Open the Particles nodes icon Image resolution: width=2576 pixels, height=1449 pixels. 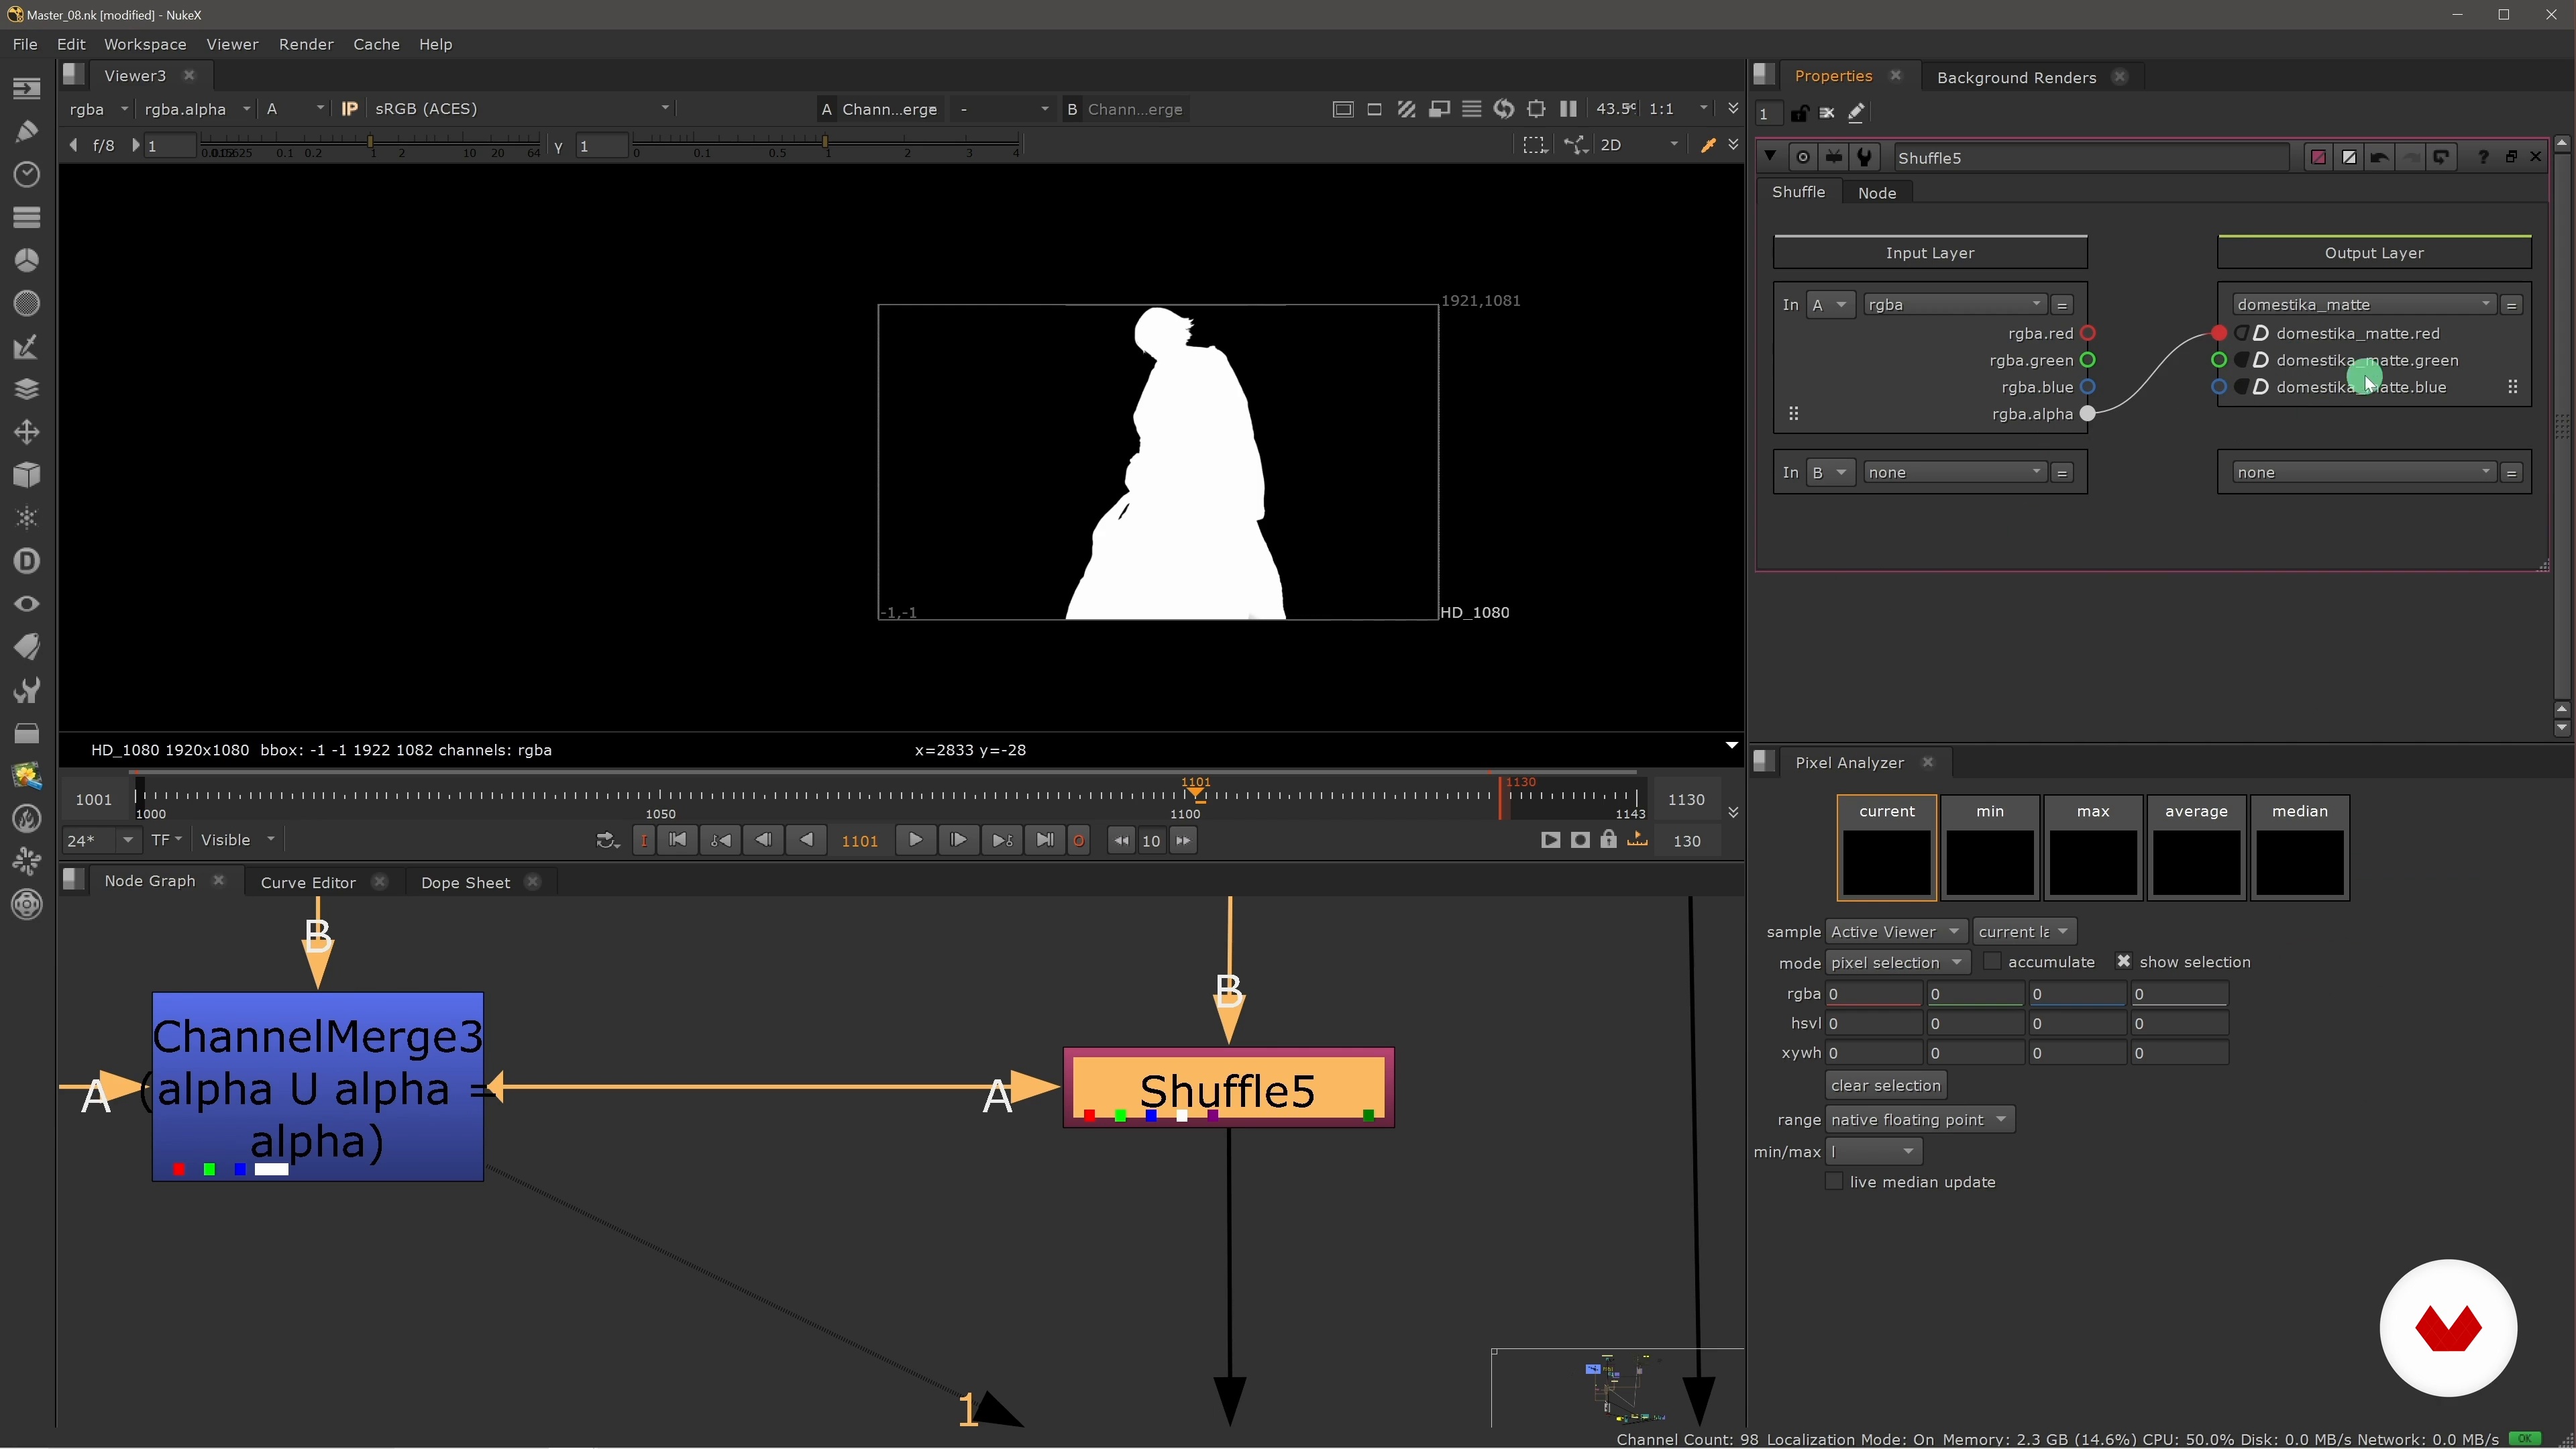27,518
